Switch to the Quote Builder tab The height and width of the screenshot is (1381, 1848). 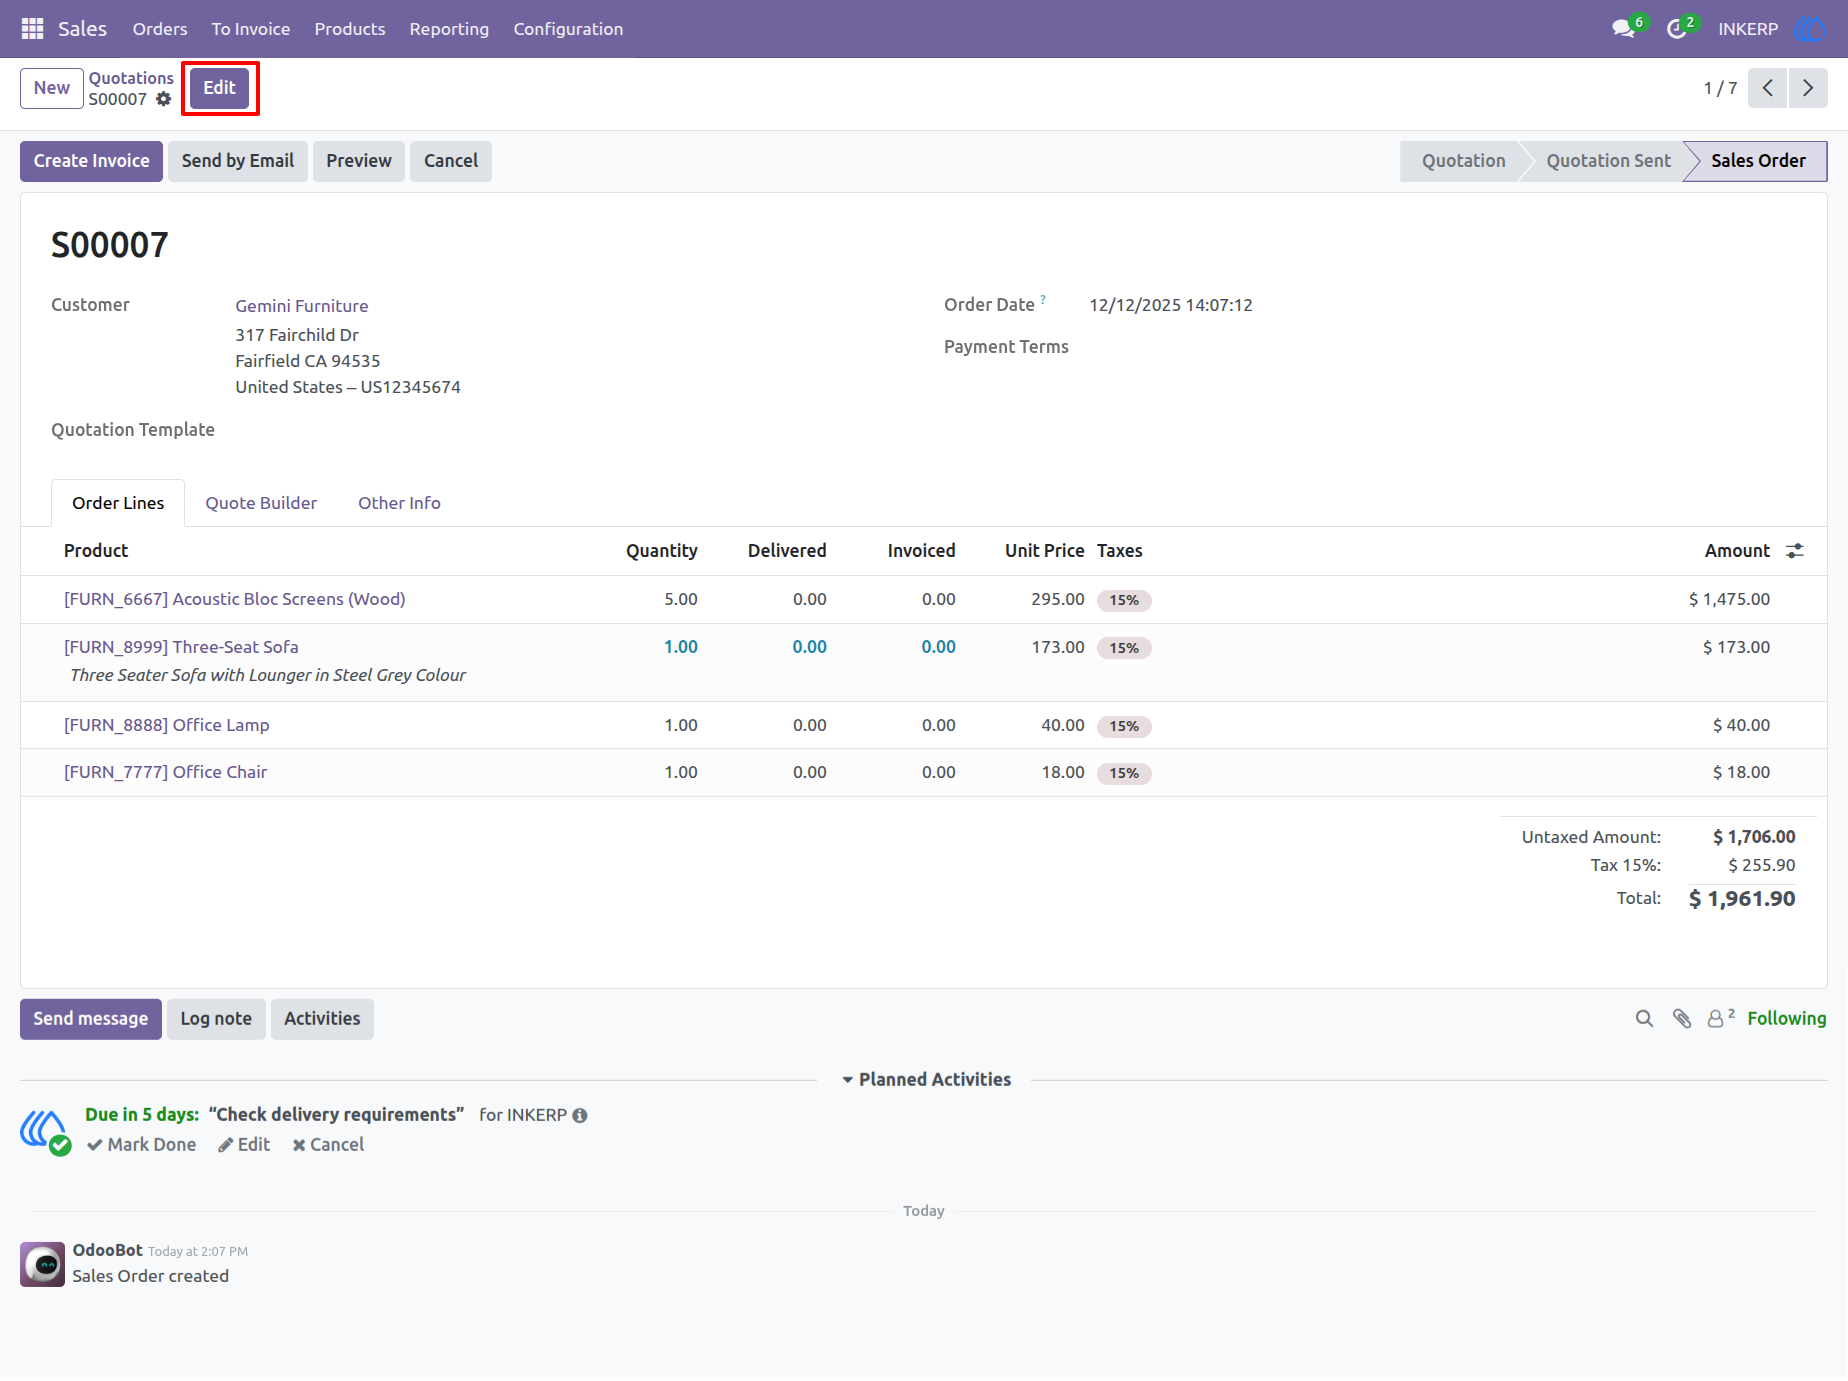click(x=261, y=503)
